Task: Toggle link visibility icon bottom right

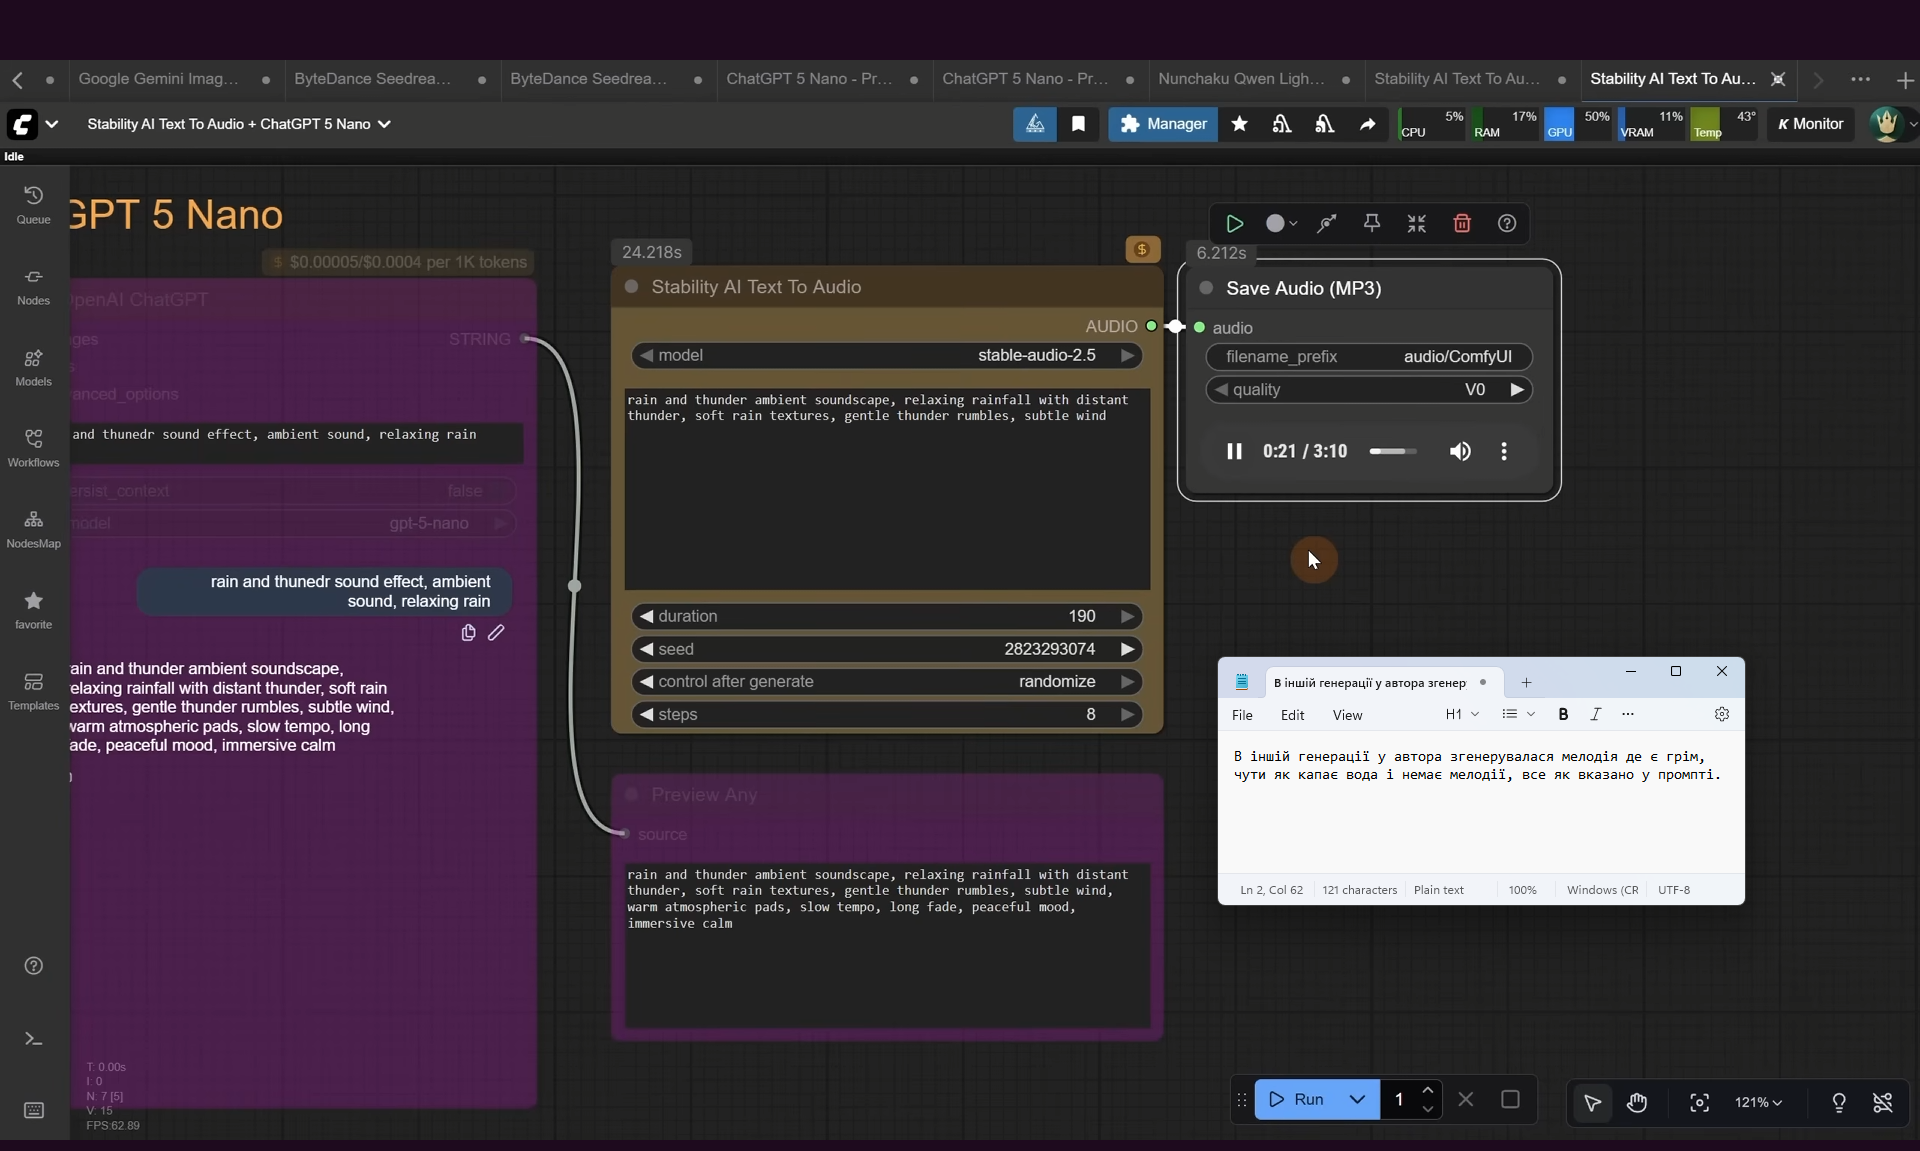Action: click(1882, 1102)
